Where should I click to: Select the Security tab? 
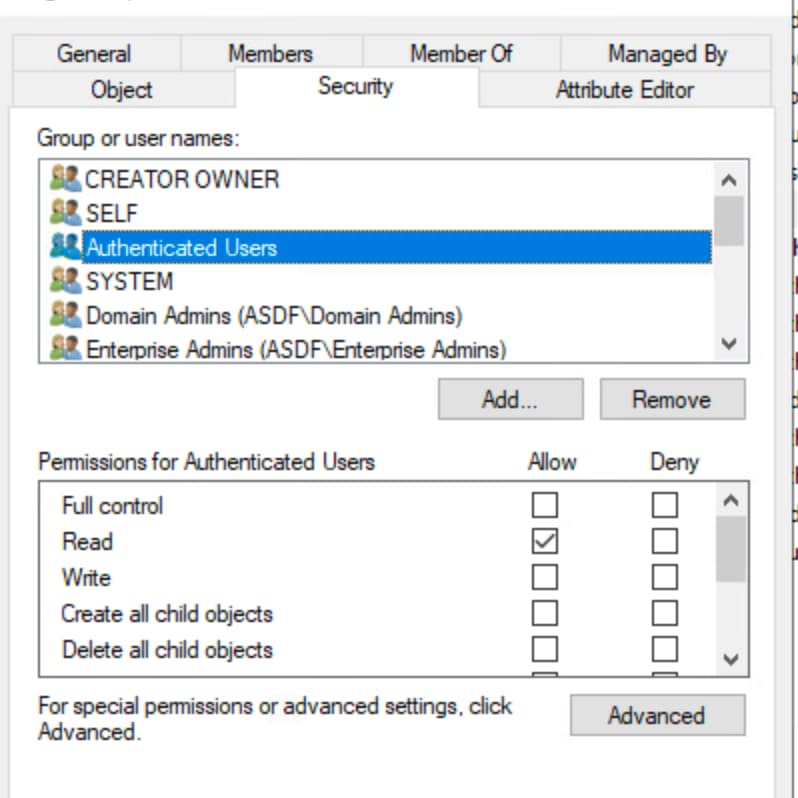356,87
